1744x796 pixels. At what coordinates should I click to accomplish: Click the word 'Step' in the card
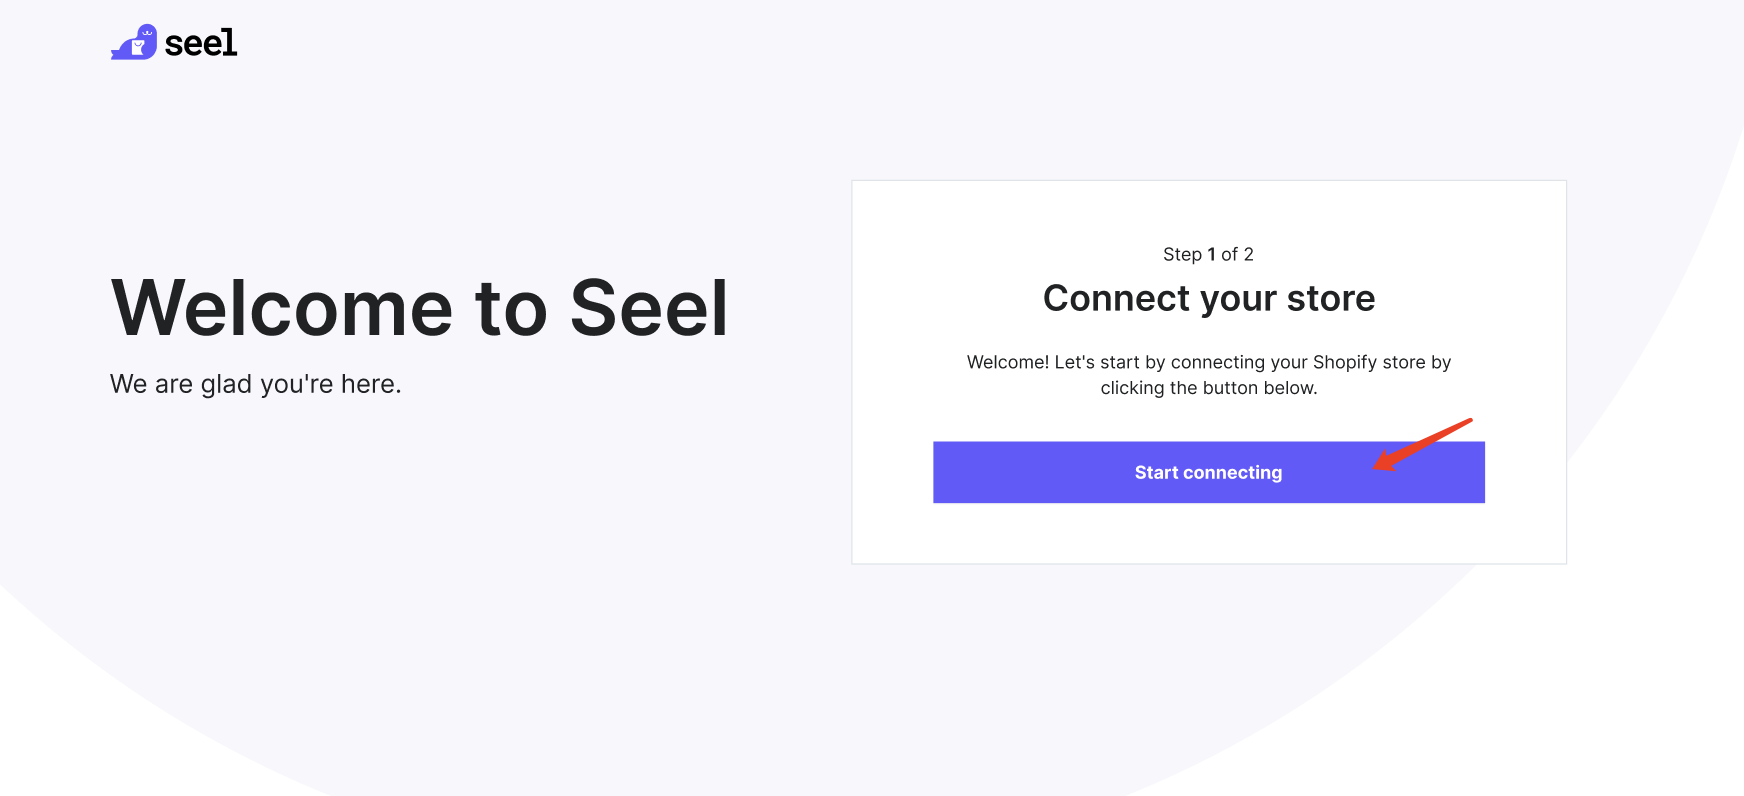(1182, 254)
